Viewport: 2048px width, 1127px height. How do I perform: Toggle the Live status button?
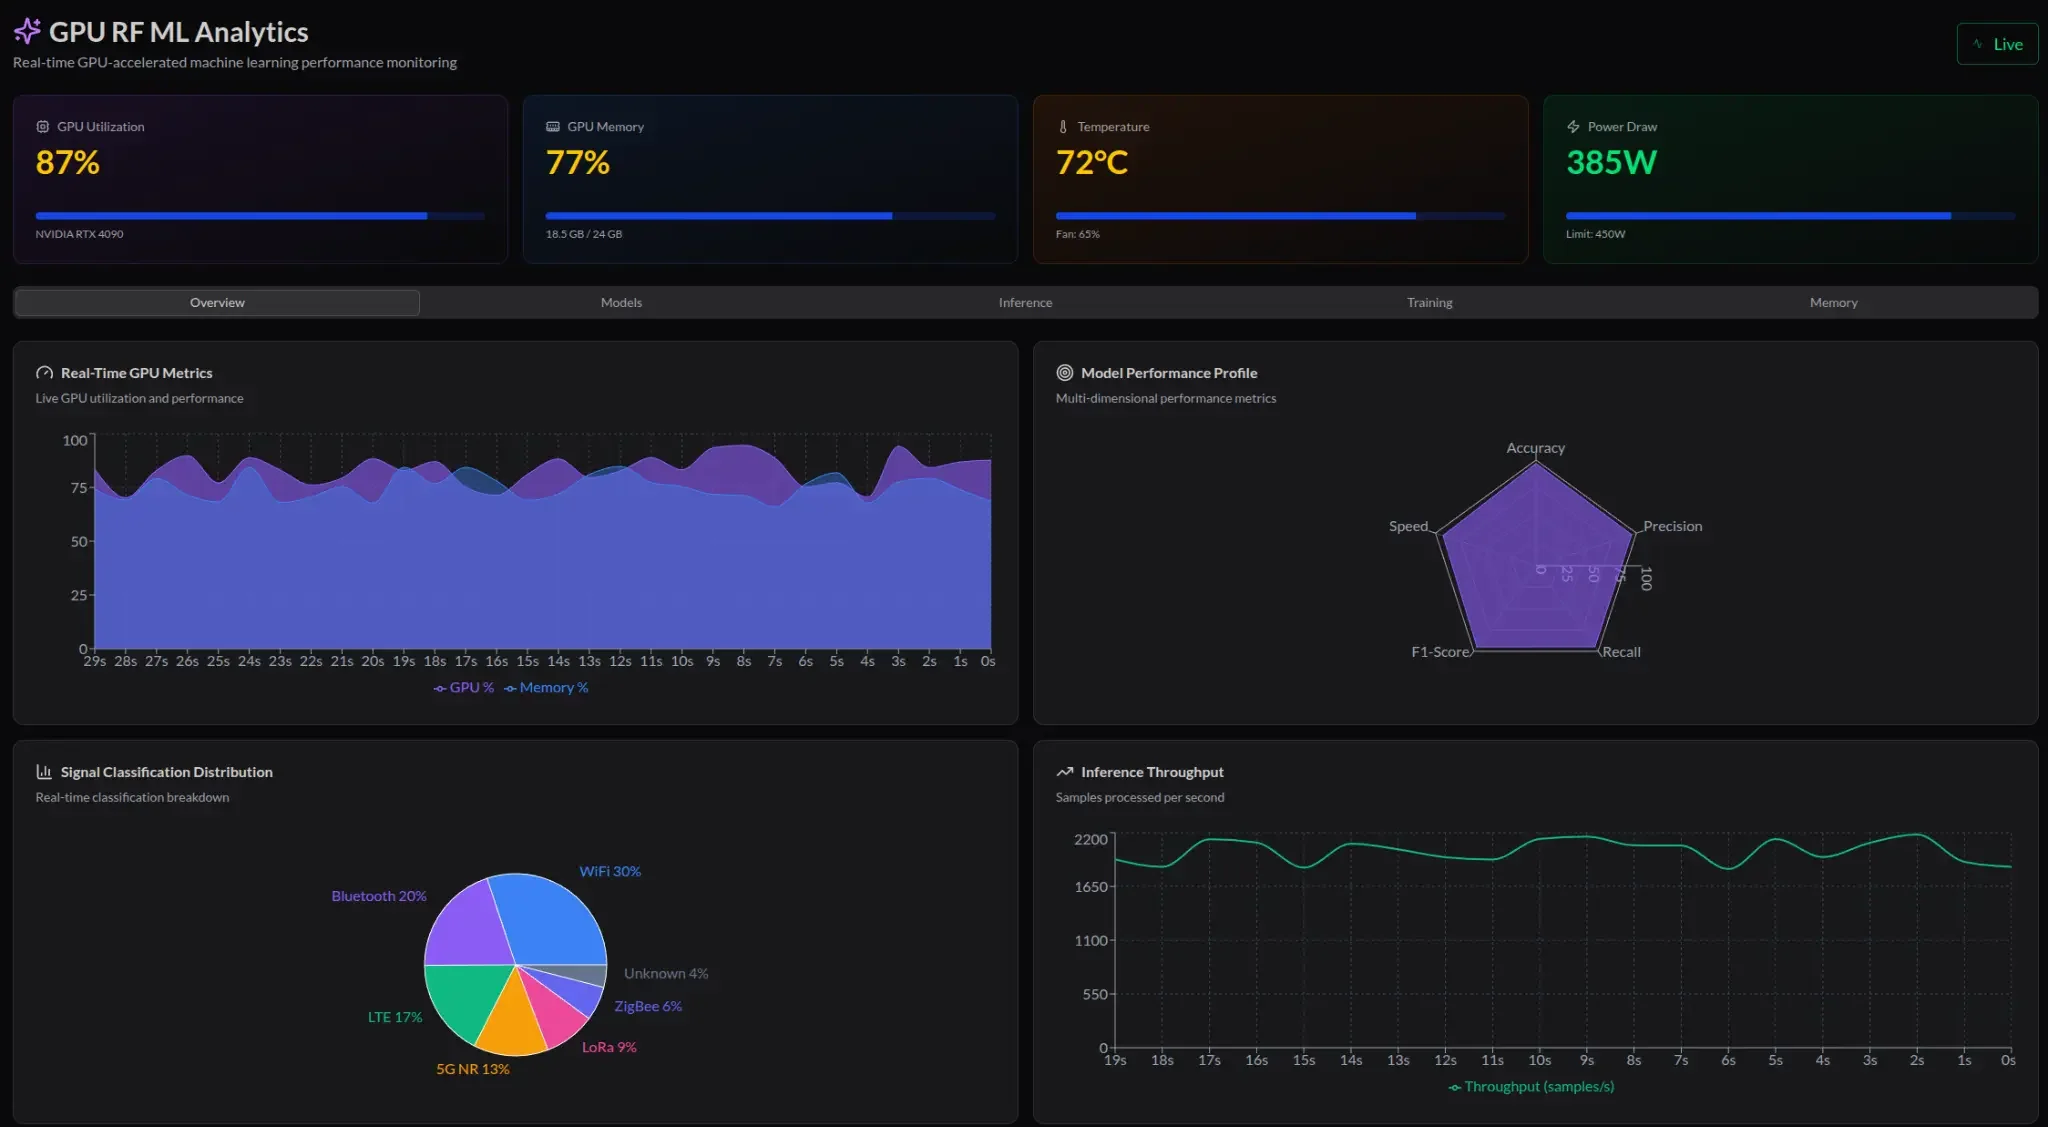pos(1996,44)
